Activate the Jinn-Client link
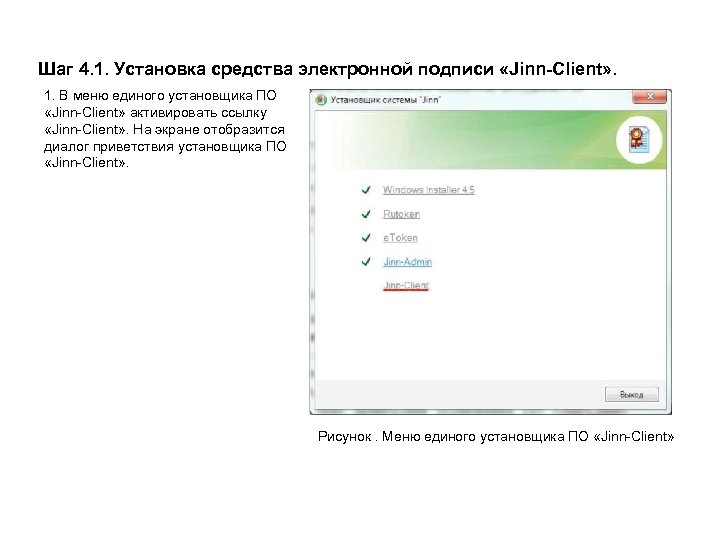Image resolution: width=720 pixels, height=540 pixels. pyautogui.click(x=406, y=285)
